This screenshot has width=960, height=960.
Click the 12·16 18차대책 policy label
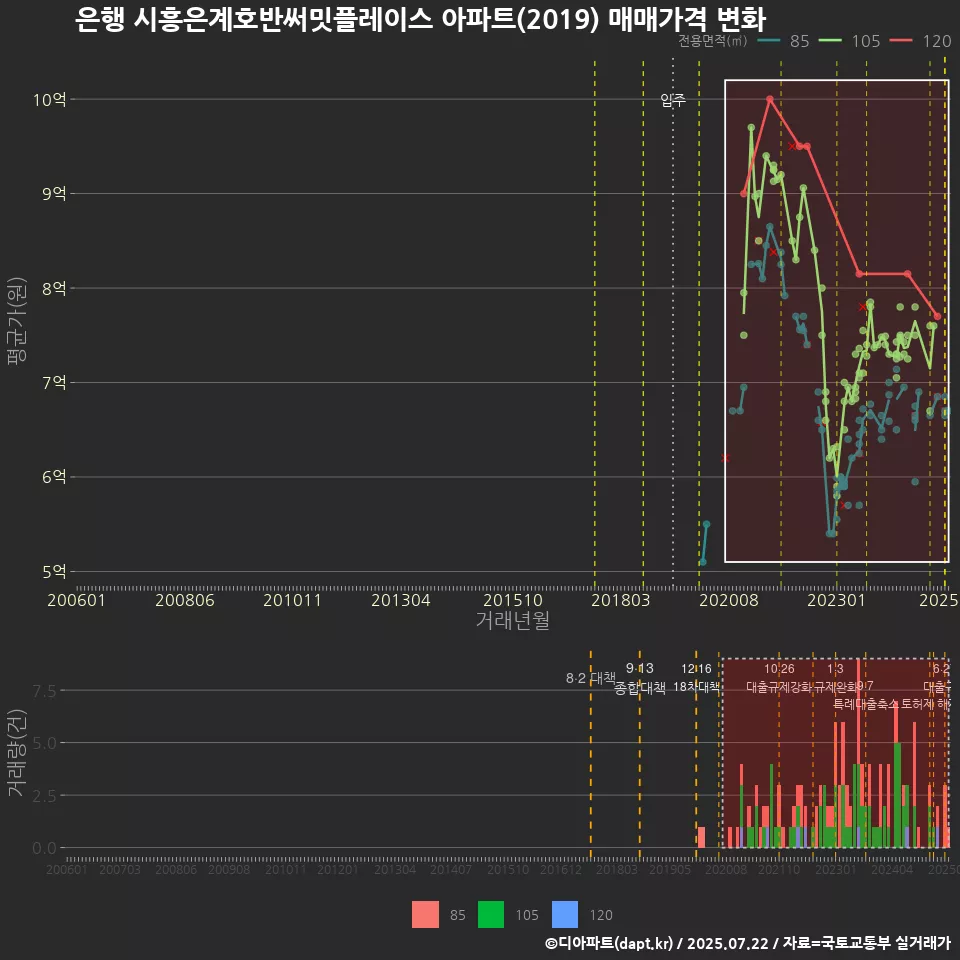696,678
